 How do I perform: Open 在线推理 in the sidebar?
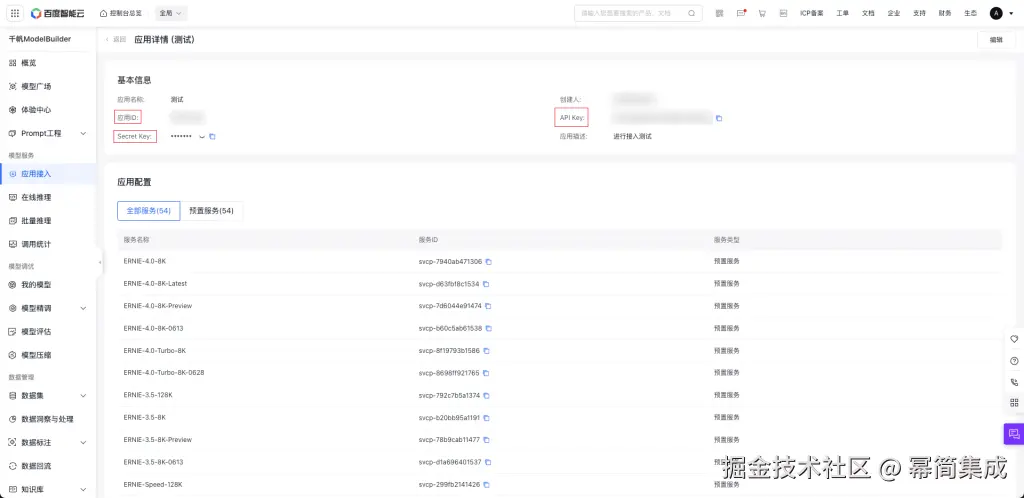point(36,198)
